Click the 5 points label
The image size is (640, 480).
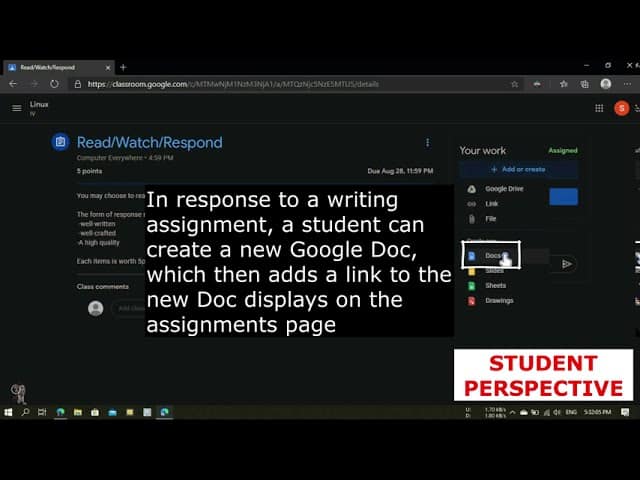click(89, 171)
